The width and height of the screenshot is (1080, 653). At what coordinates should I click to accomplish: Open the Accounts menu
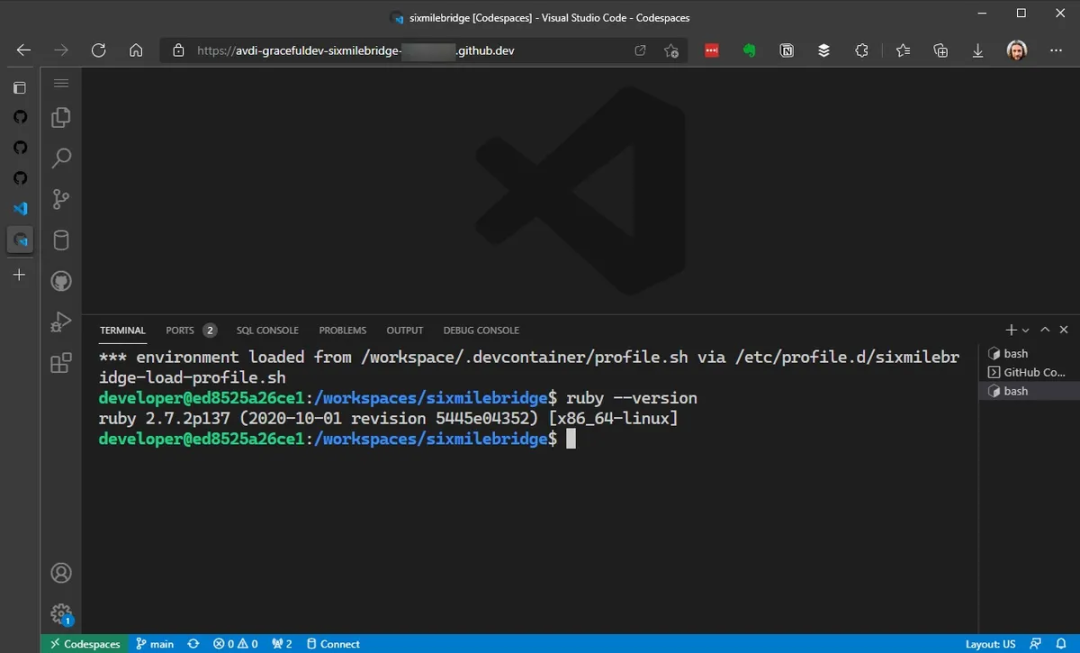(61, 573)
